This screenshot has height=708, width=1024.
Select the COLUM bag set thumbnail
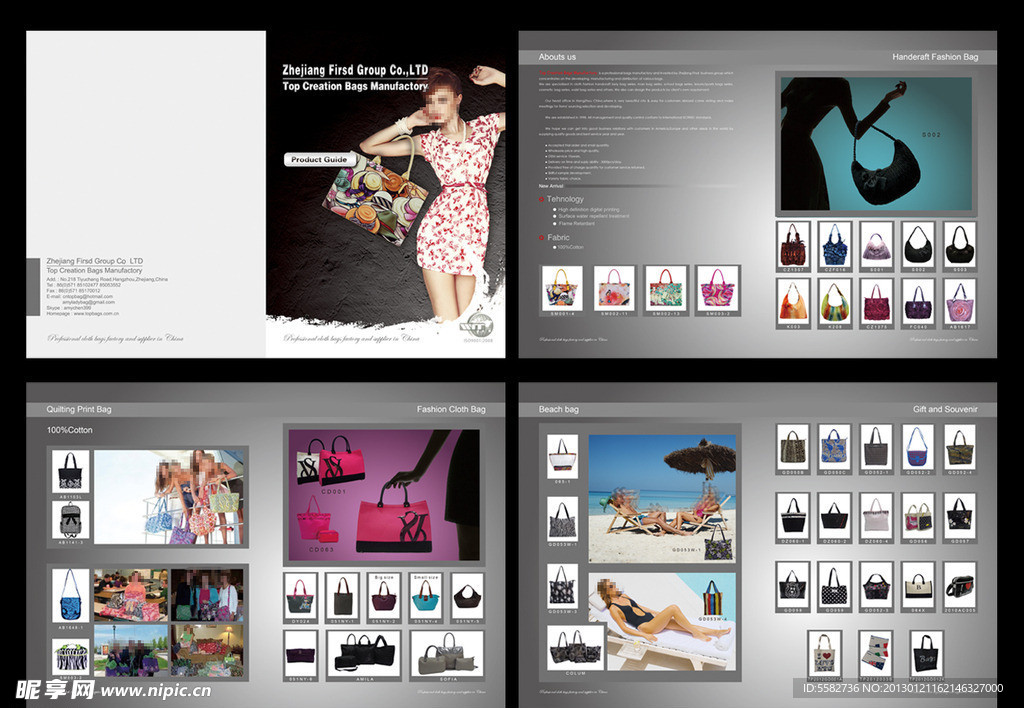coord(575,647)
